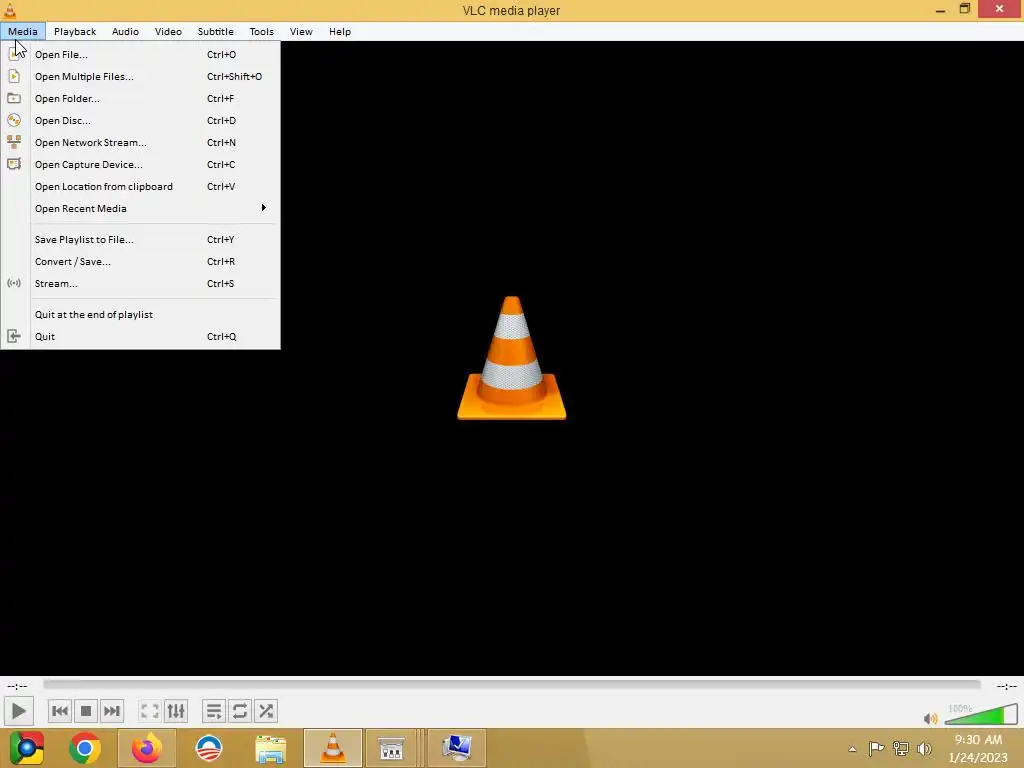Click the Open Multiple Files icon
Viewport: 1024px width, 768px height.
pyautogui.click(x=14, y=76)
